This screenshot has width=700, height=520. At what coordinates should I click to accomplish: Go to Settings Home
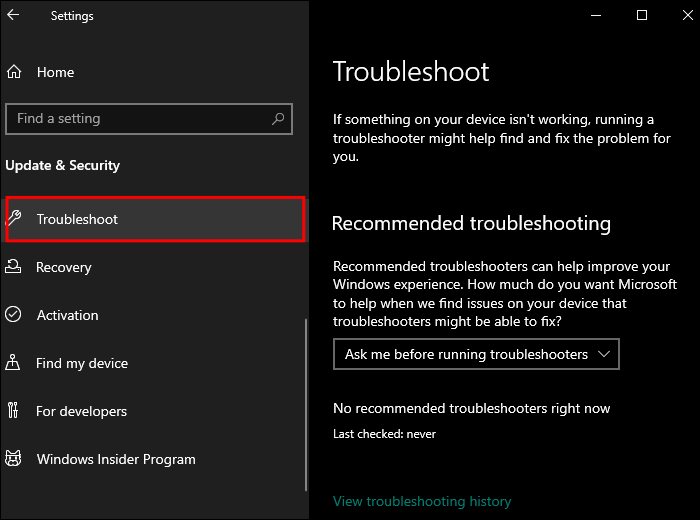pyautogui.click(x=55, y=72)
